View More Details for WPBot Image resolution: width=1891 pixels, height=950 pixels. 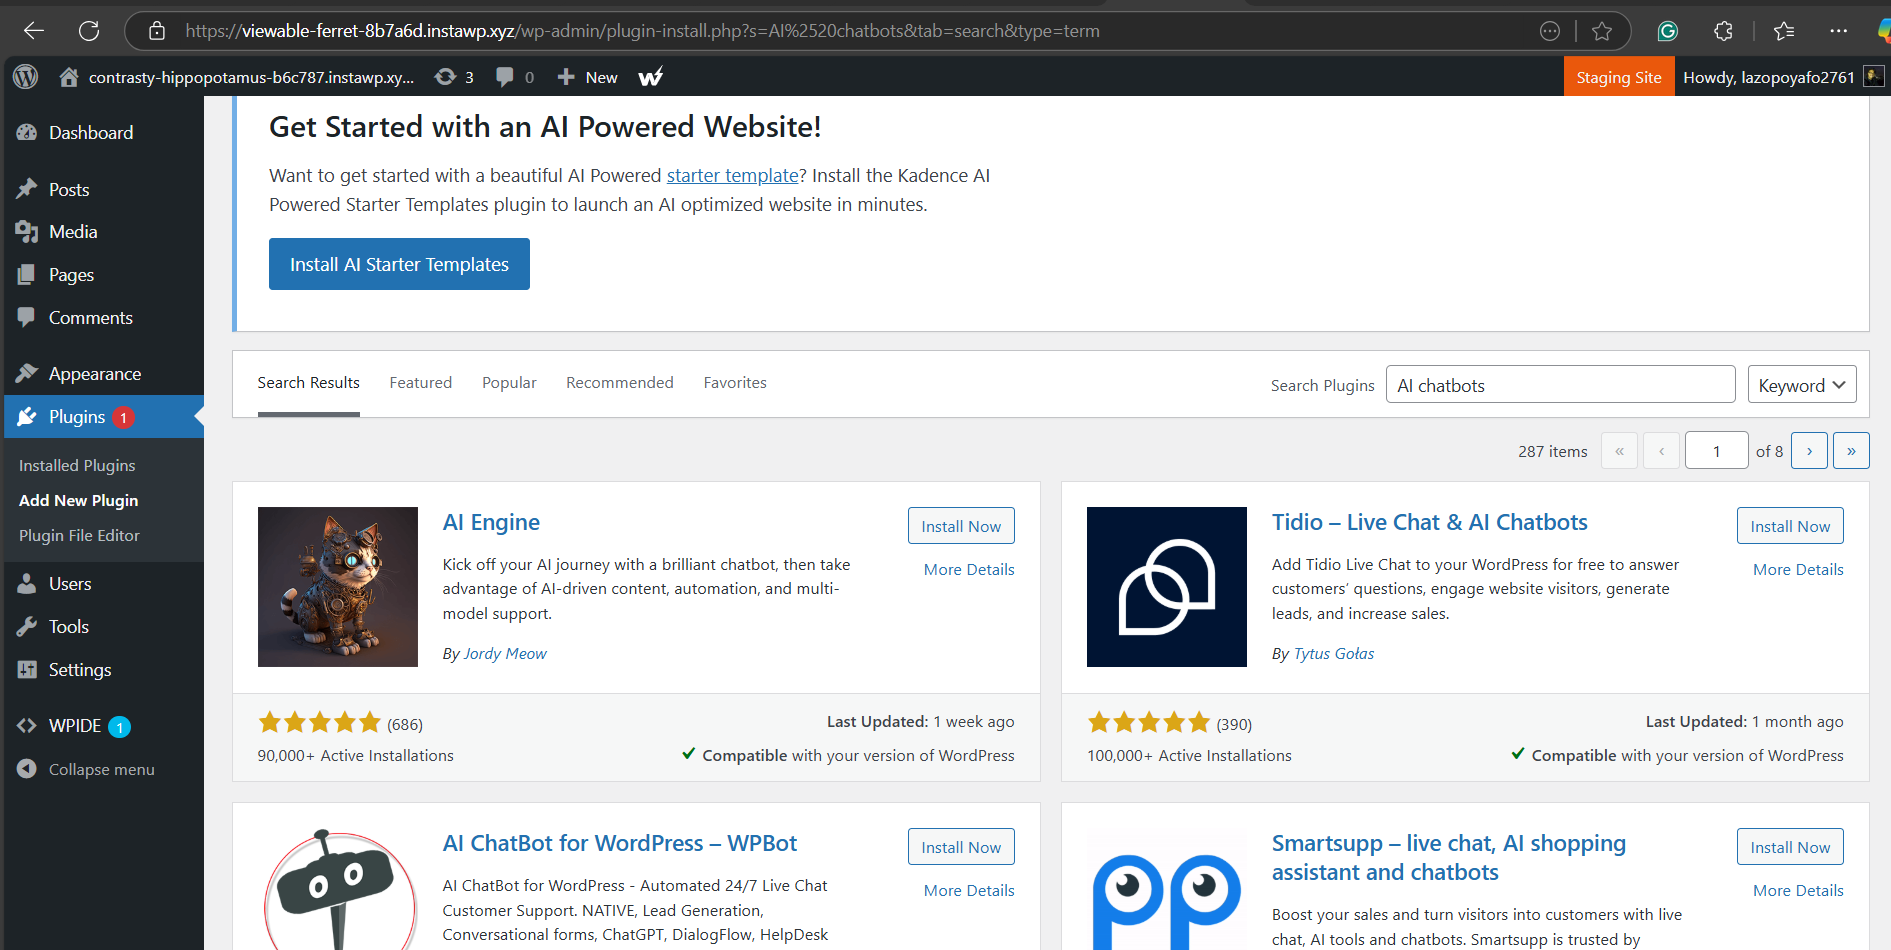coord(969,891)
